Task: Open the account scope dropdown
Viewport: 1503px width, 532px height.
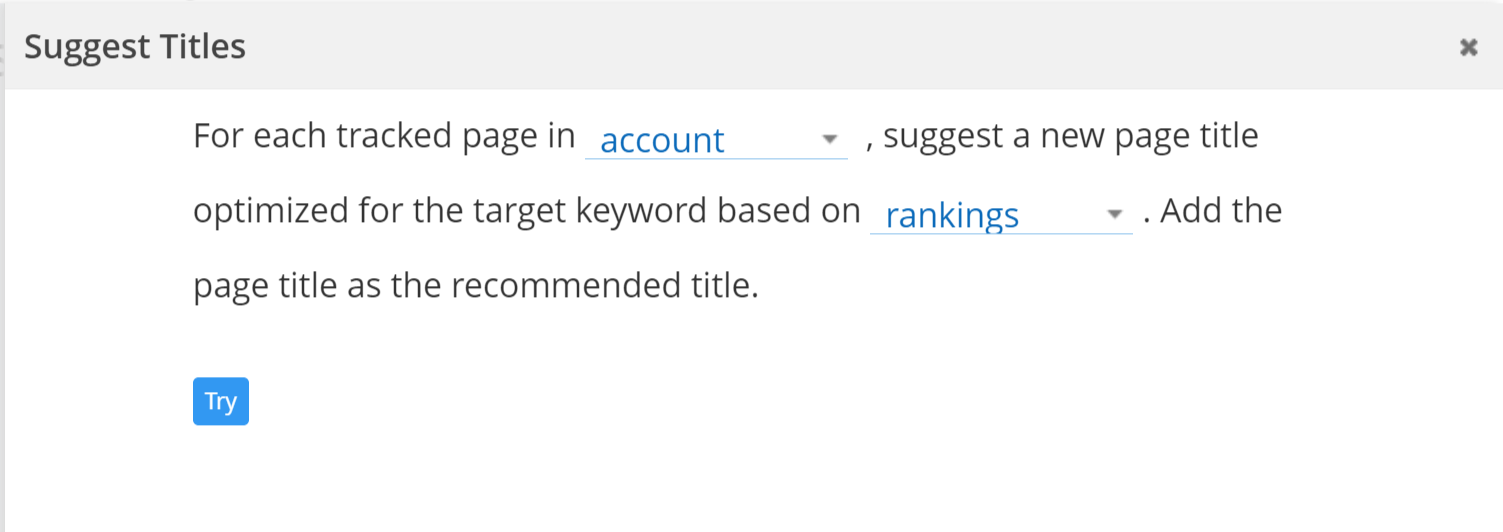Action: click(x=715, y=140)
